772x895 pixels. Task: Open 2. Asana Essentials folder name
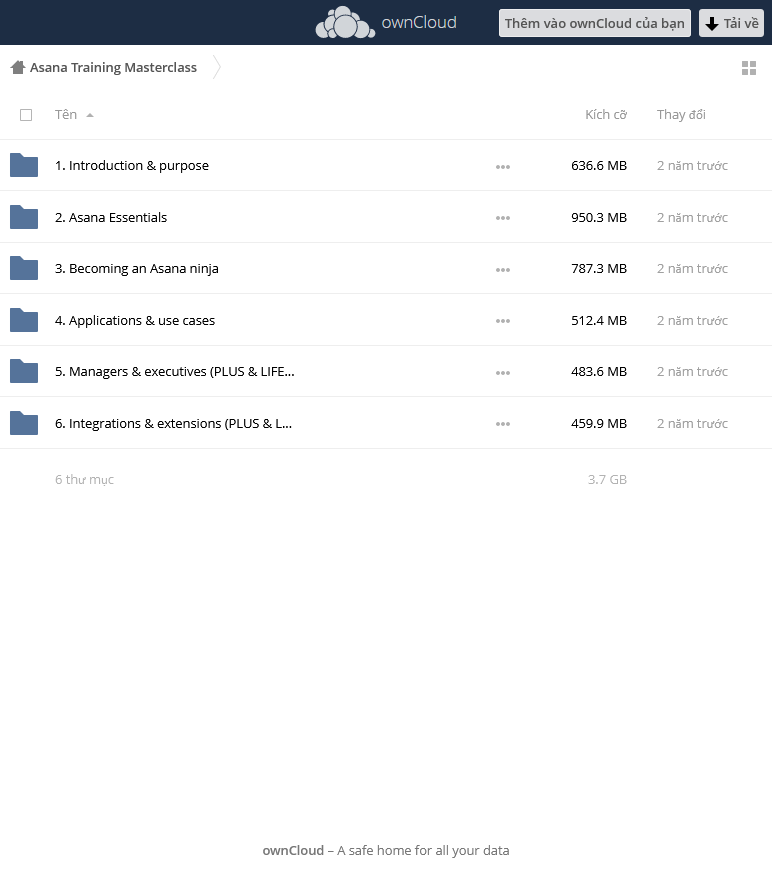(111, 217)
